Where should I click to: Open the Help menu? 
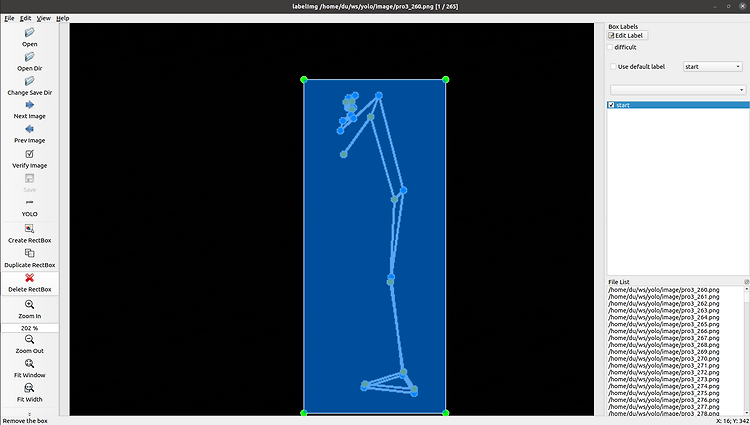pyautogui.click(x=63, y=18)
